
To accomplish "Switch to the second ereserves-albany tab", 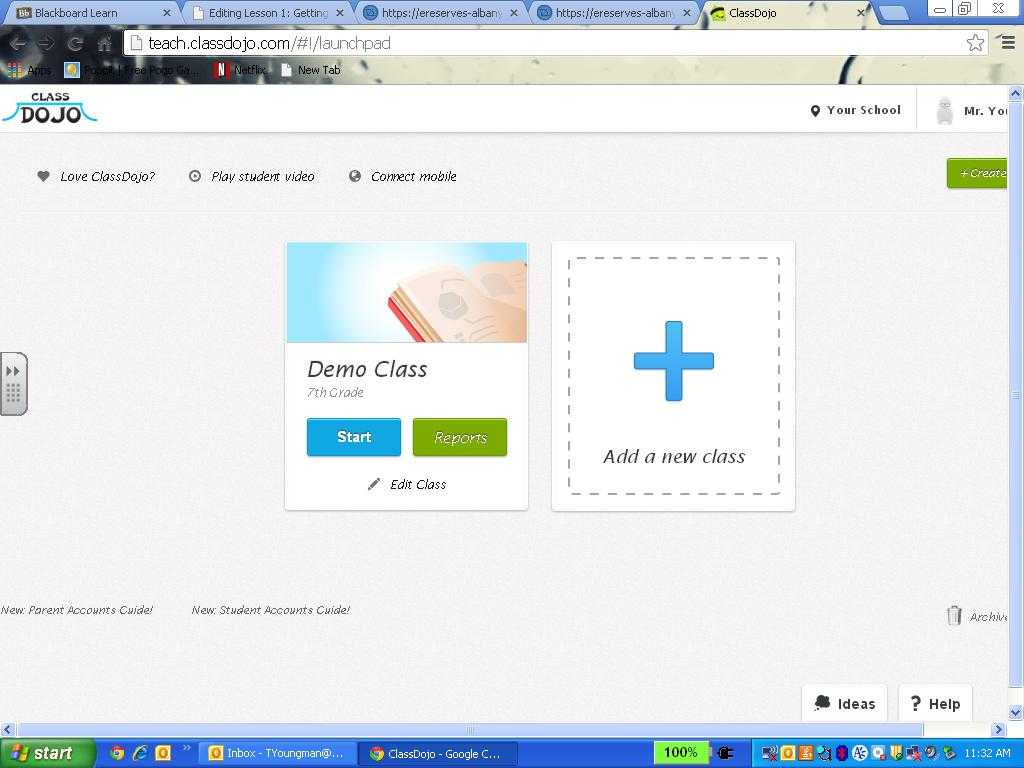I will [x=615, y=12].
